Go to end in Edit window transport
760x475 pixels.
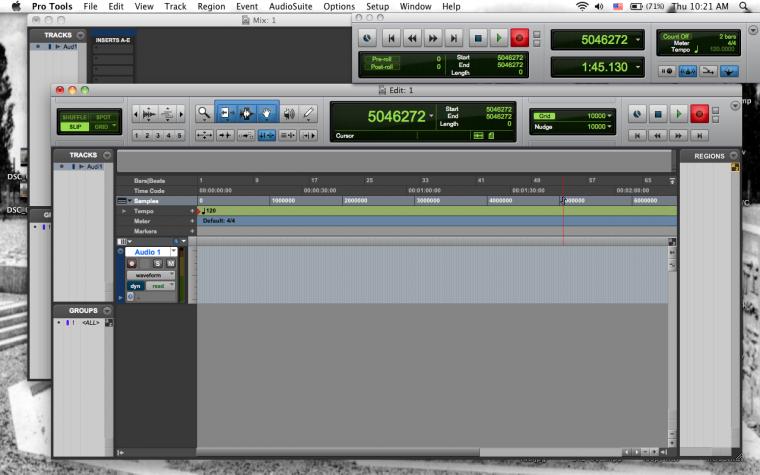point(699,136)
